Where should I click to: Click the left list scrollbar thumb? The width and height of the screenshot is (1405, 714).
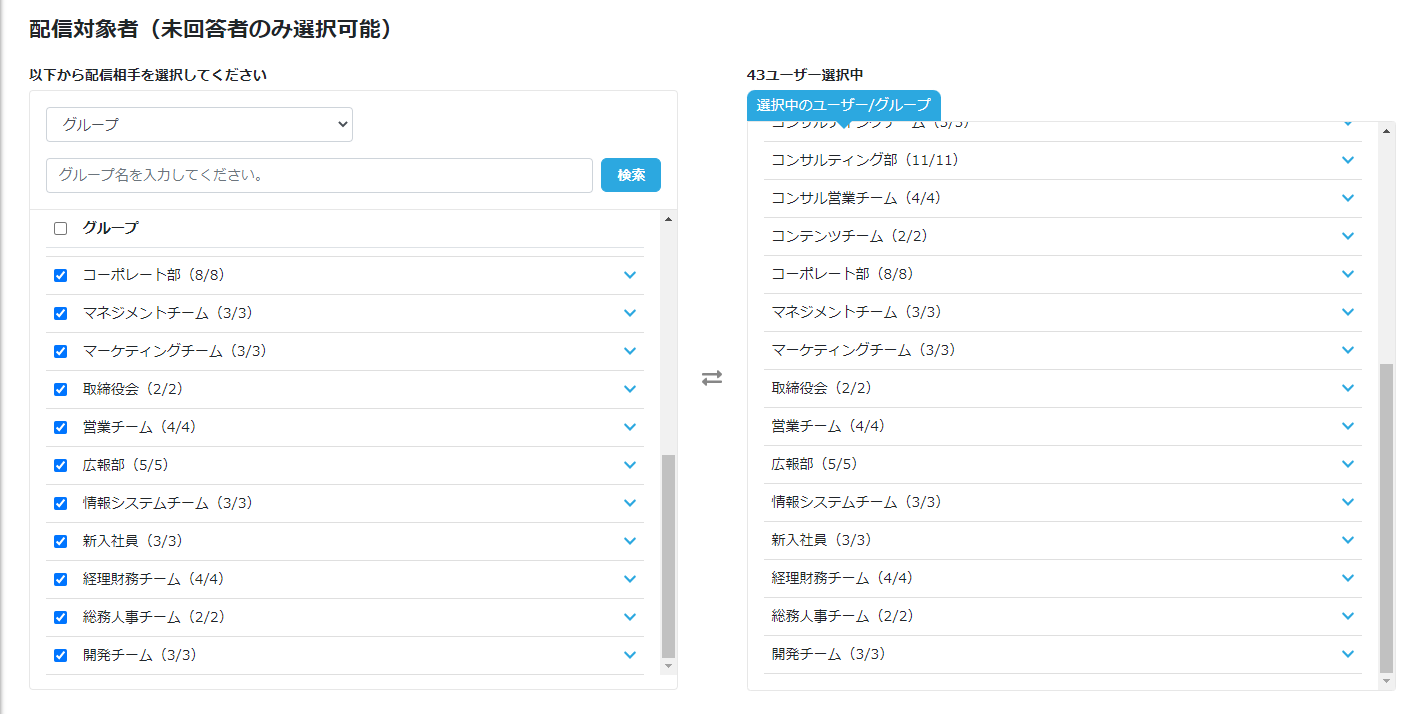click(668, 556)
